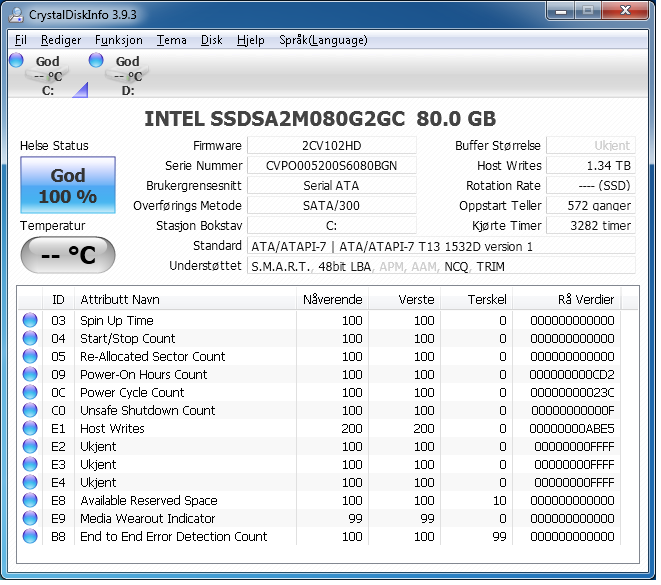Click status orb for Power Cycle Count
Viewport: 661px width, 585px height.
coord(30,392)
